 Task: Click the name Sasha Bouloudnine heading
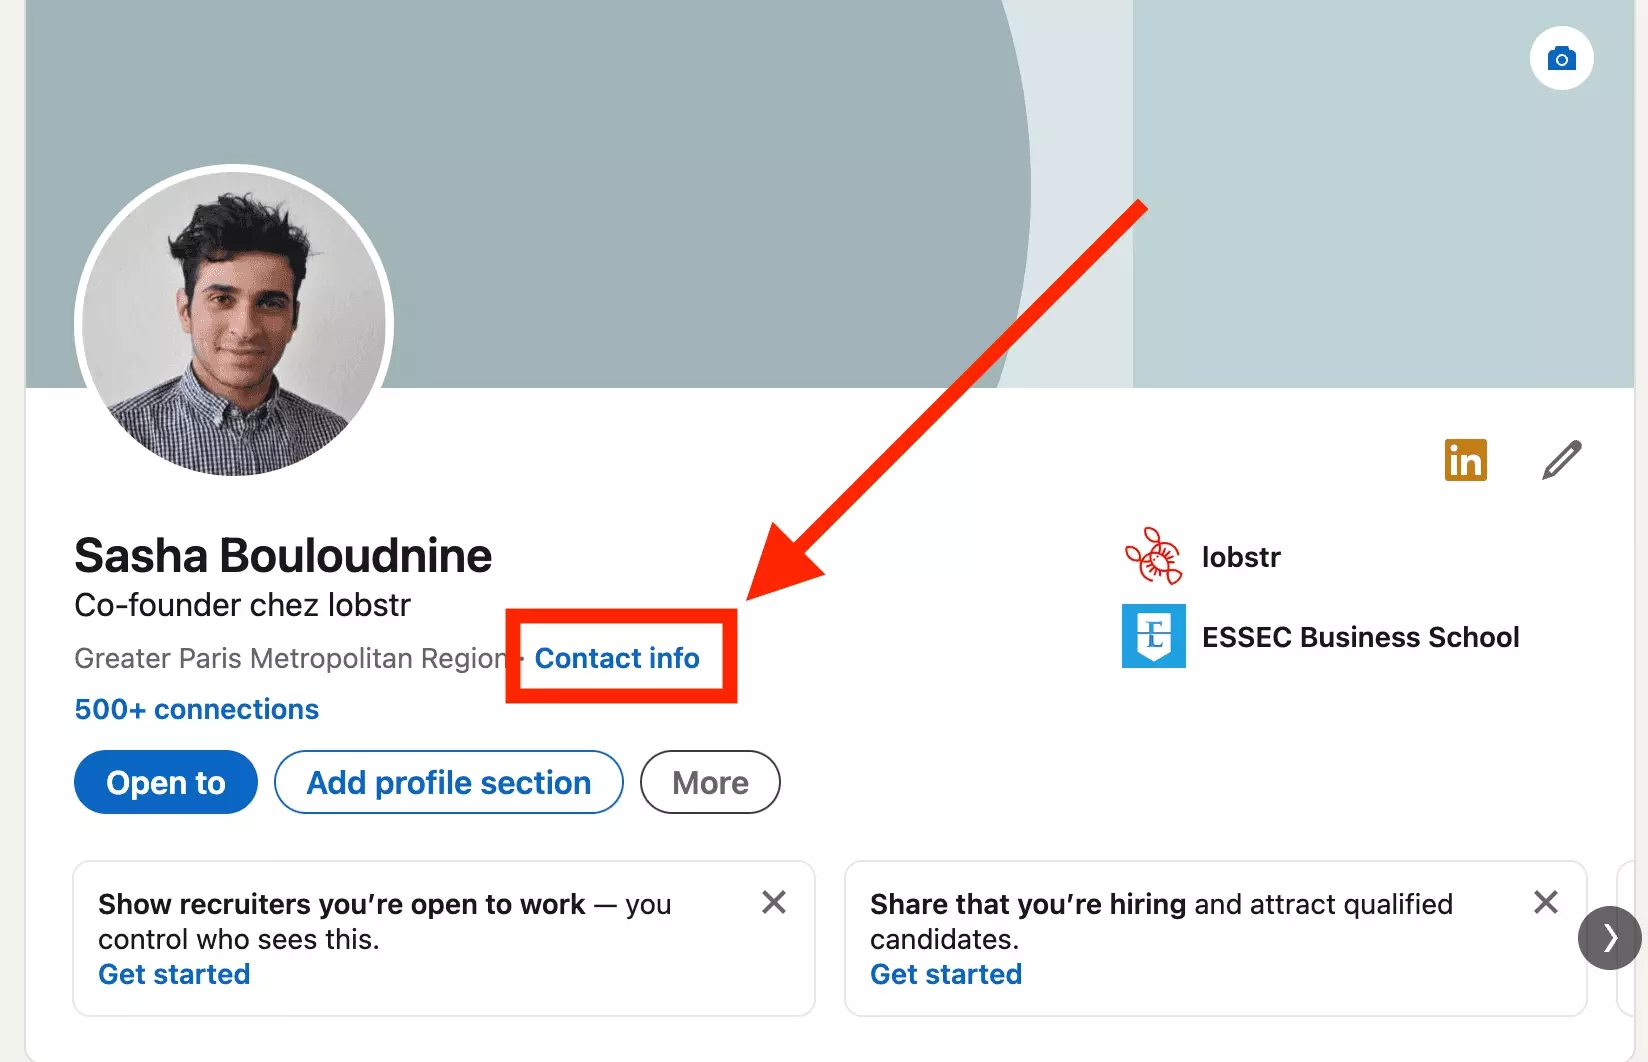[x=283, y=555]
